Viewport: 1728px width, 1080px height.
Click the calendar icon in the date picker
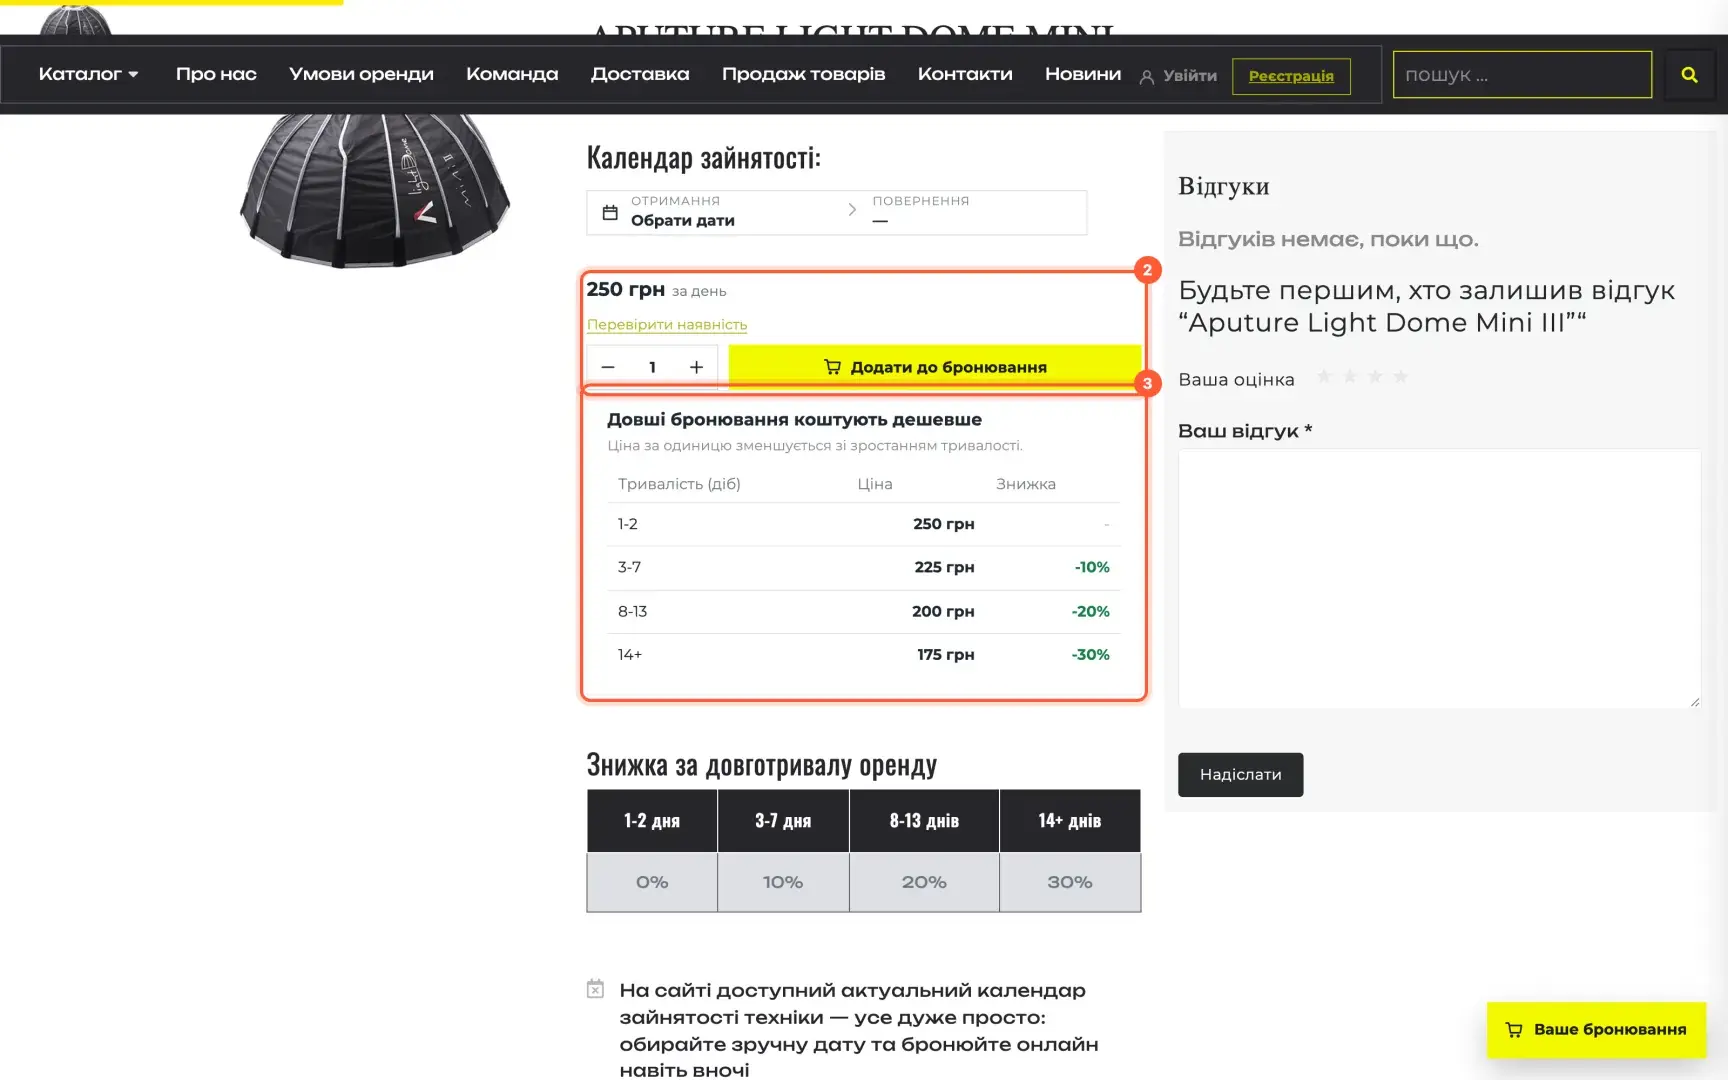tap(610, 212)
